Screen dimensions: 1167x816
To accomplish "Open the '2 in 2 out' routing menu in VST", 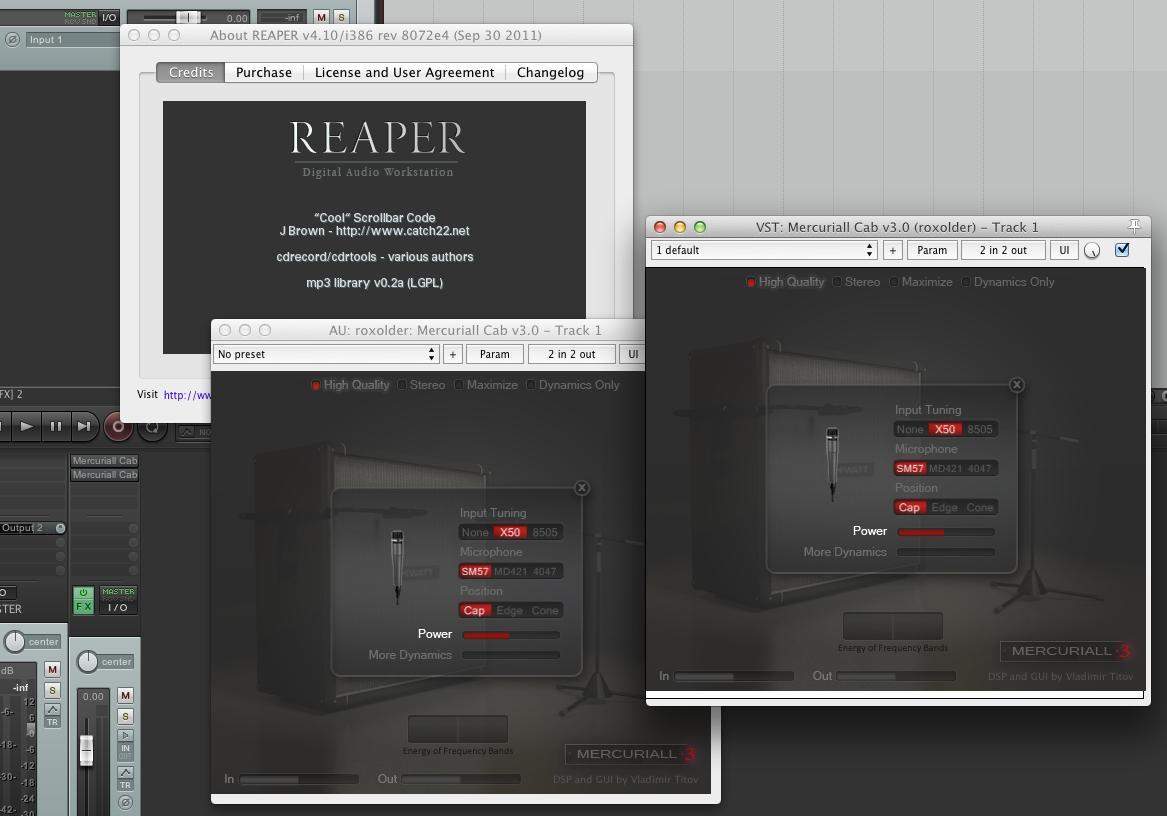I will 1002,250.
